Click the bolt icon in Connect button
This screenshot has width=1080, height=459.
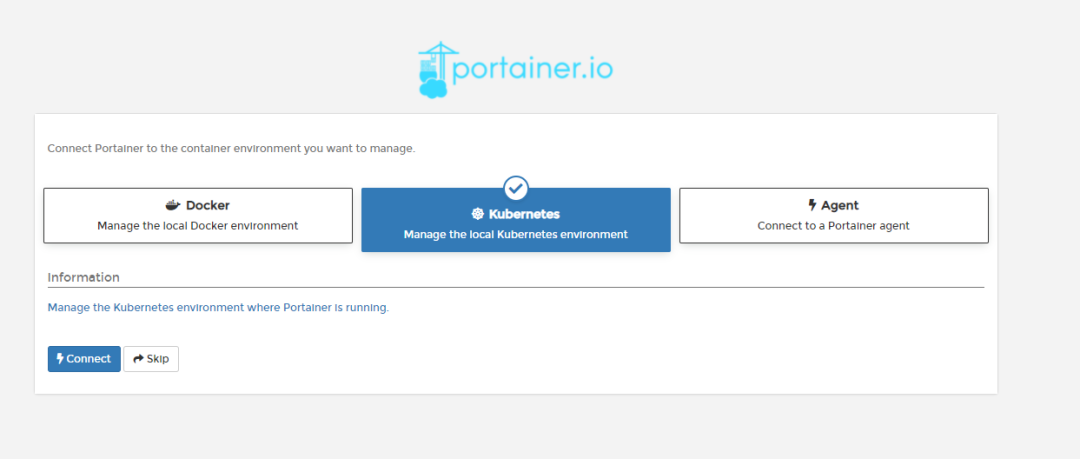tap(60, 359)
